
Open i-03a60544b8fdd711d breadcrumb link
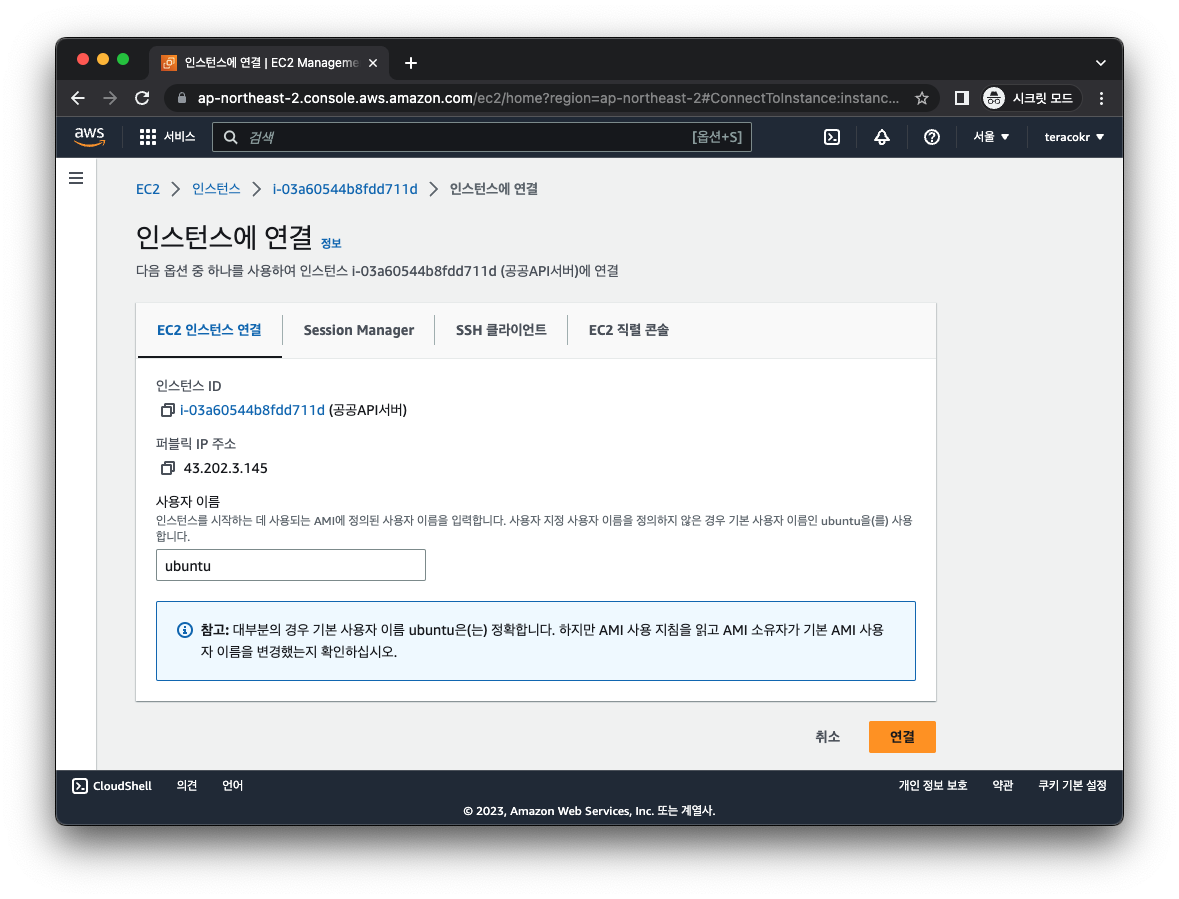point(344,189)
